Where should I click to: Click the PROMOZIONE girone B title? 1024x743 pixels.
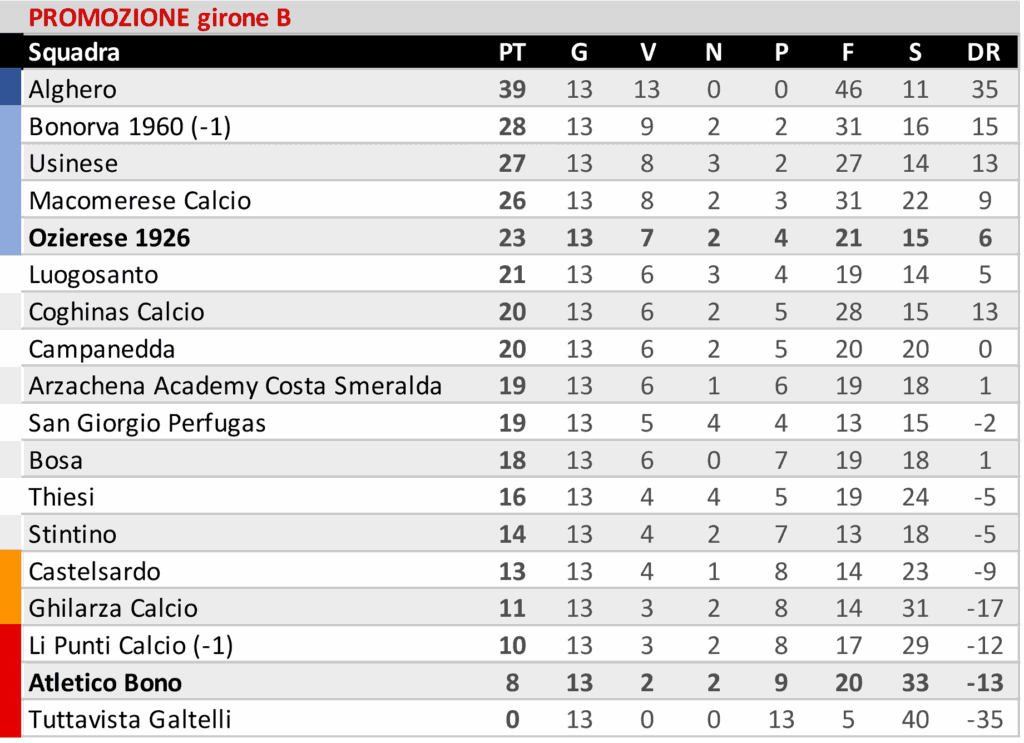click(160, 18)
